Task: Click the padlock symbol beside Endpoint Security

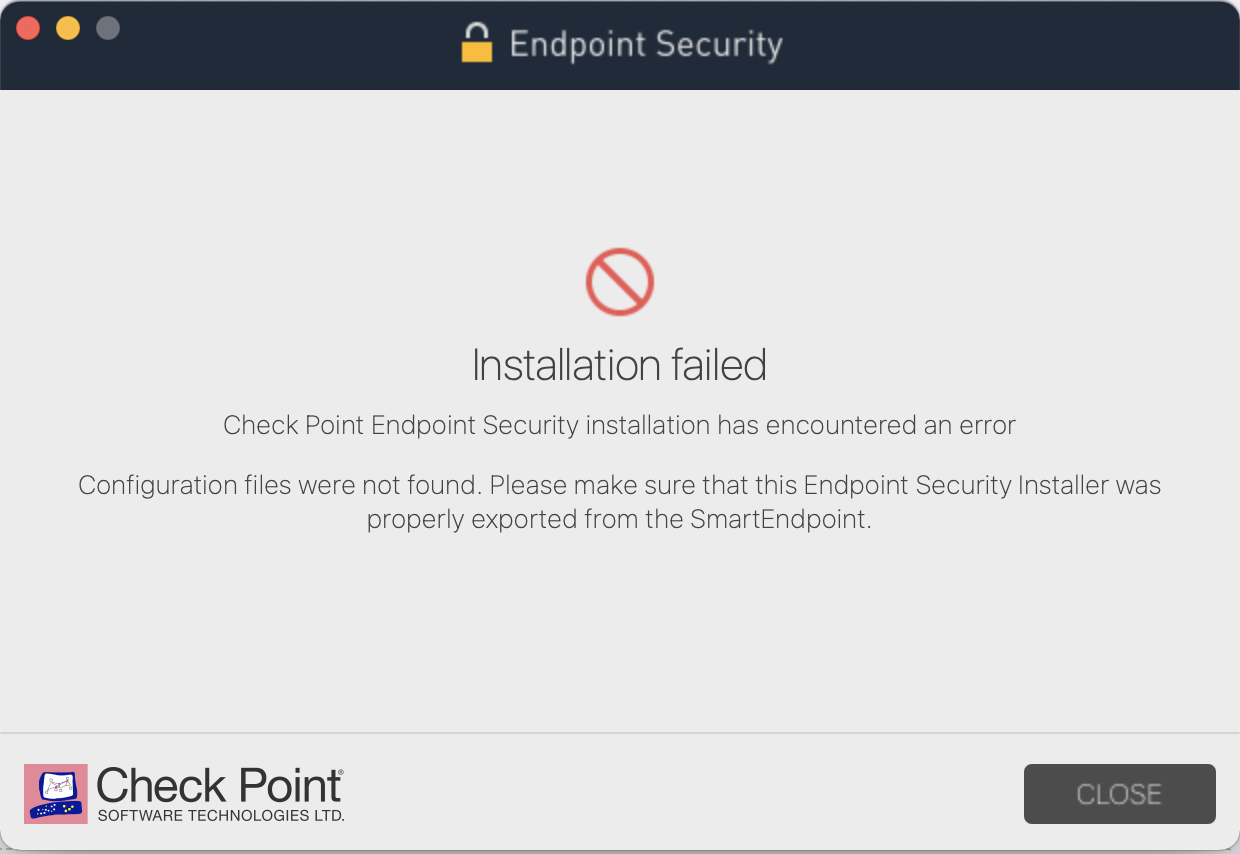Action: tap(477, 44)
